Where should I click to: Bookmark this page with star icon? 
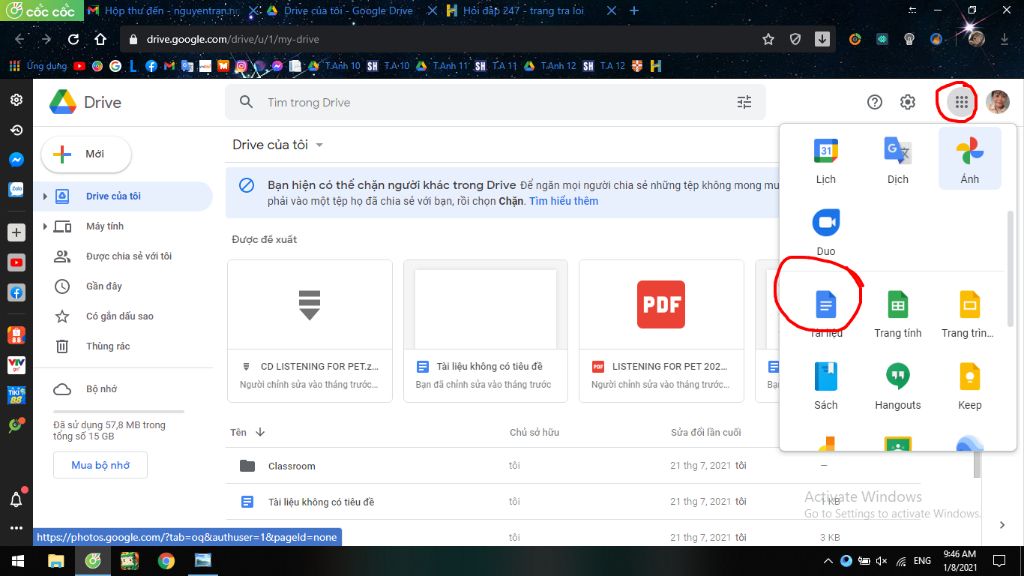pyautogui.click(x=768, y=39)
